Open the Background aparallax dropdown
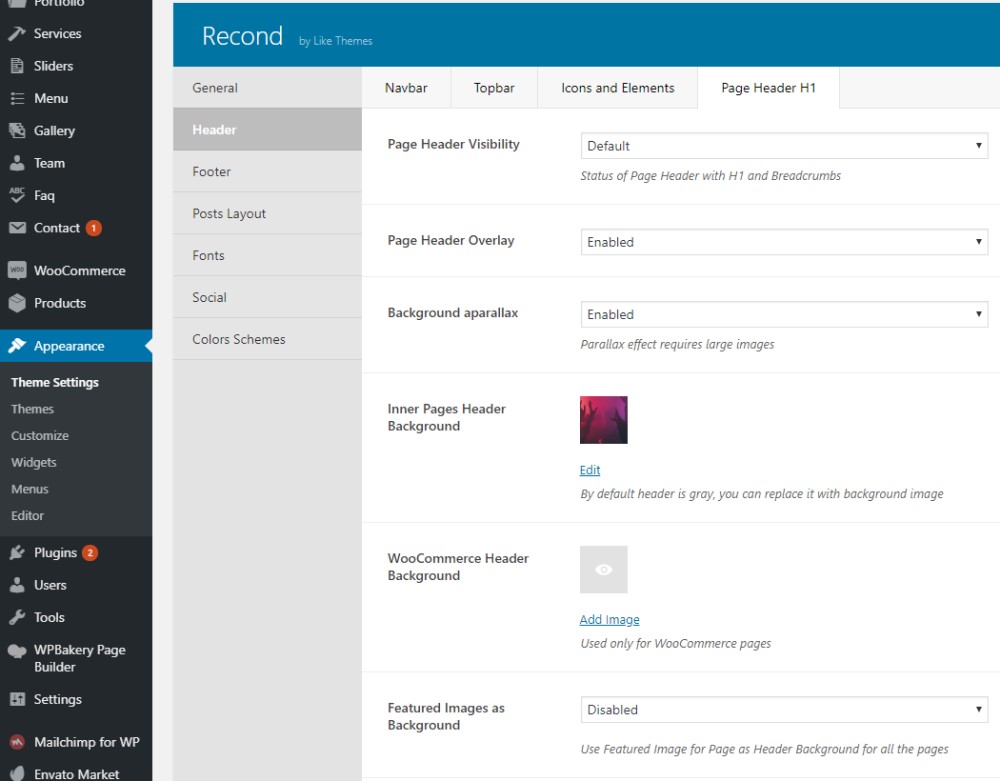This screenshot has height=781, width=1000. 784,314
